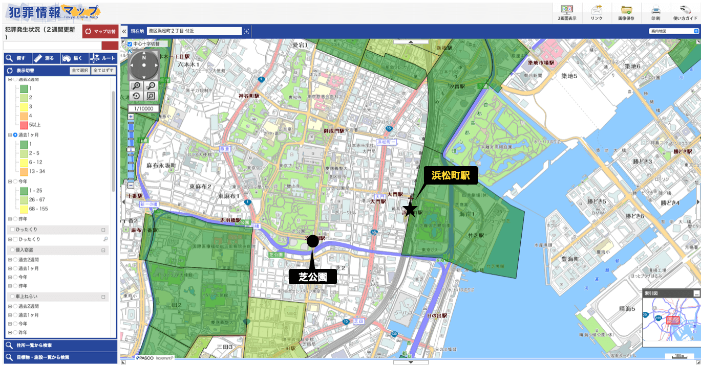Viewport: 703px width, 367px height.
Task: Click the zoom-in magnifier under the compass
Action: click(x=137, y=86)
